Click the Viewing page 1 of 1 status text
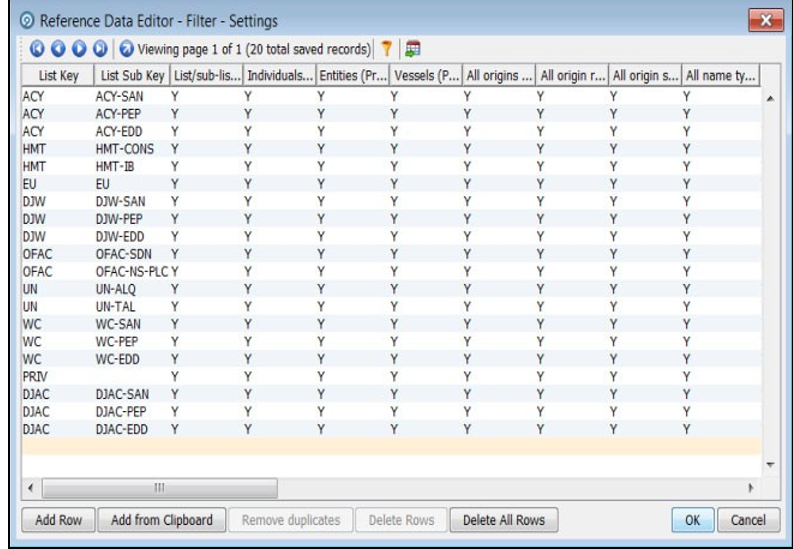This screenshot has width=793, height=549. tap(254, 49)
